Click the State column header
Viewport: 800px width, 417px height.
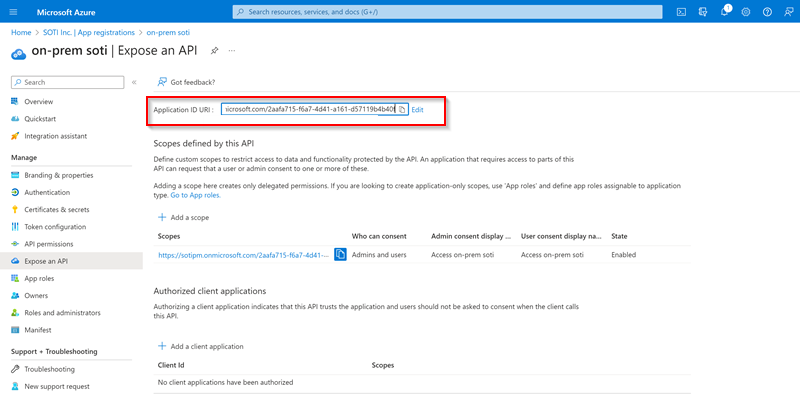coord(619,236)
